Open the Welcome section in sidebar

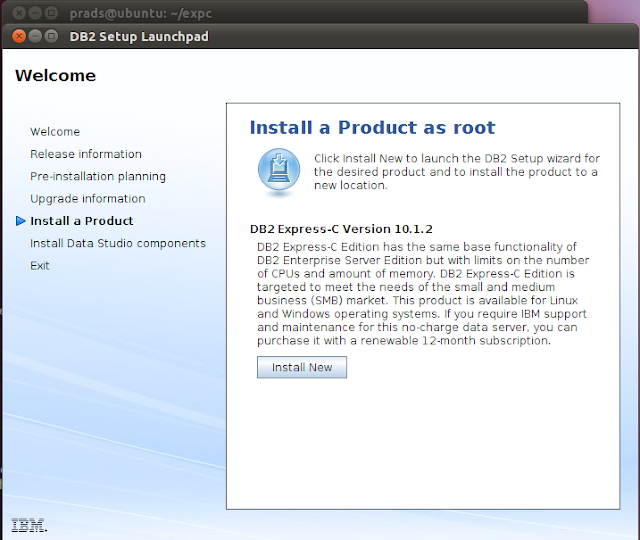pyautogui.click(x=55, y=132)
